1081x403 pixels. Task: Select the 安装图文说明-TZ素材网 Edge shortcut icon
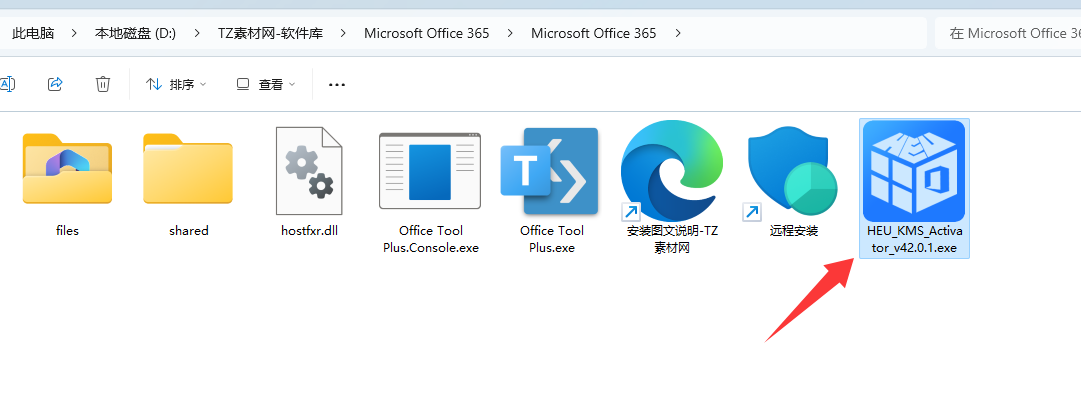(672, 171)
